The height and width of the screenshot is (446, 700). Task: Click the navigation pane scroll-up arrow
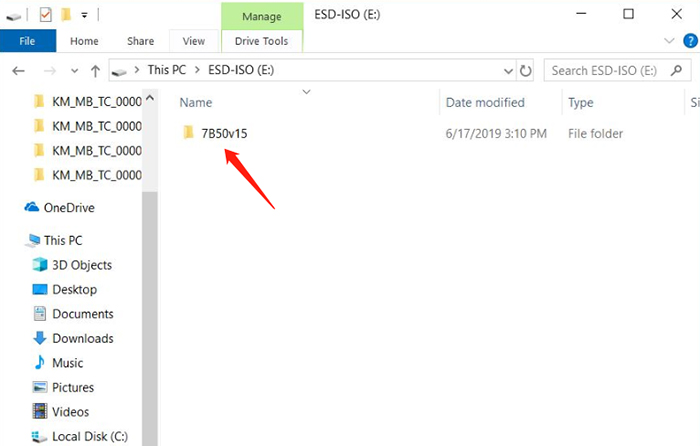coord(150,98)
